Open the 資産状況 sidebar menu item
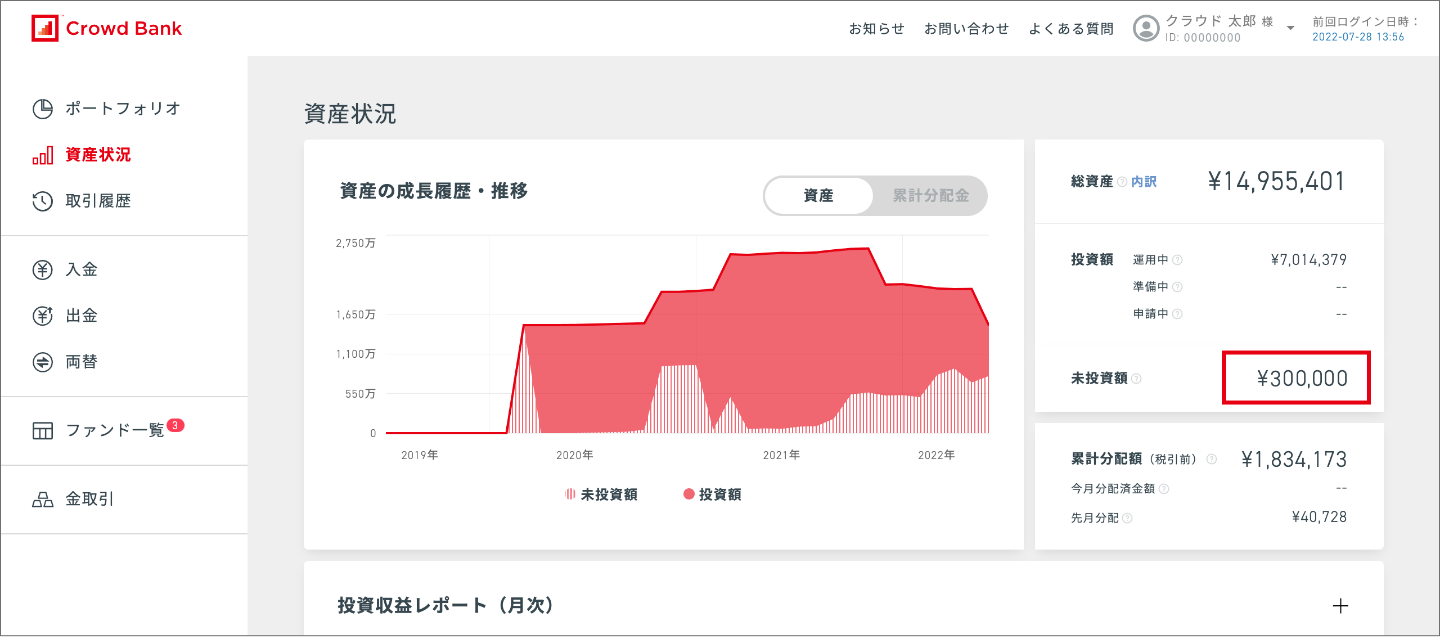The height and width of the screenshot is (637, 1440). click(98, 155)
